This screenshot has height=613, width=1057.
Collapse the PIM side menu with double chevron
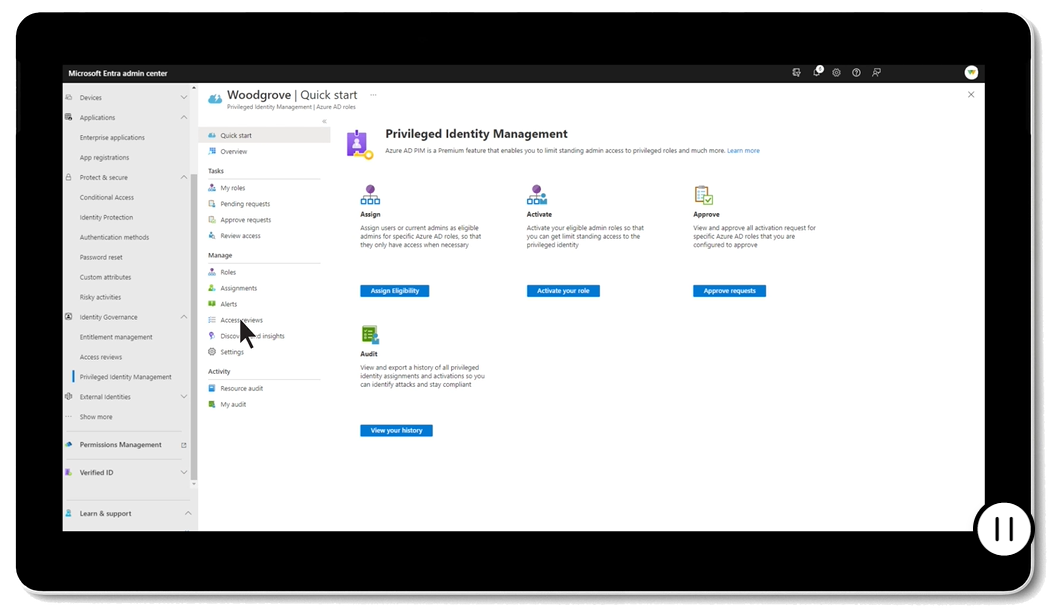[324, 121]
